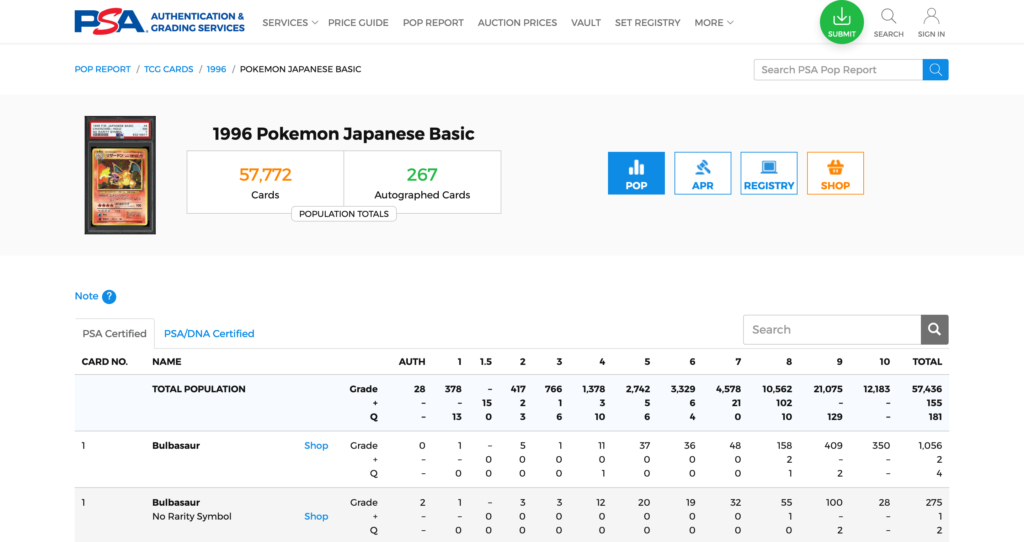Click the 1996 Pokemon Japanese Basic heading
This screenshot has width=1024, height=542.
[344, 134]
